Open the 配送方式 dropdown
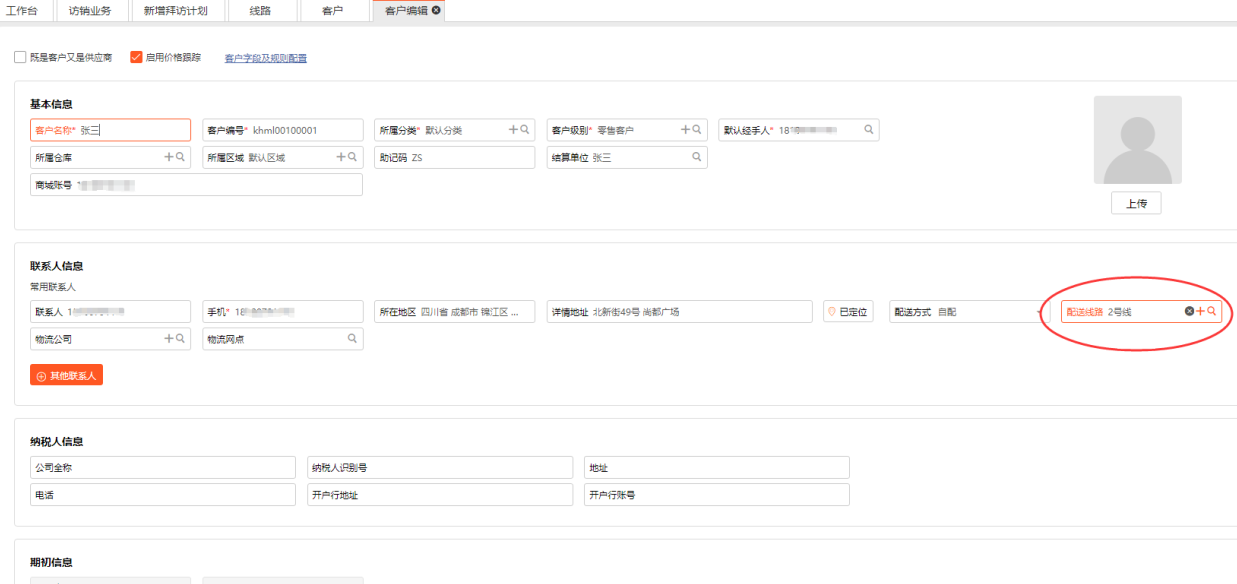This screenshot has width=1237, height=584. click(x=968, y=312)
